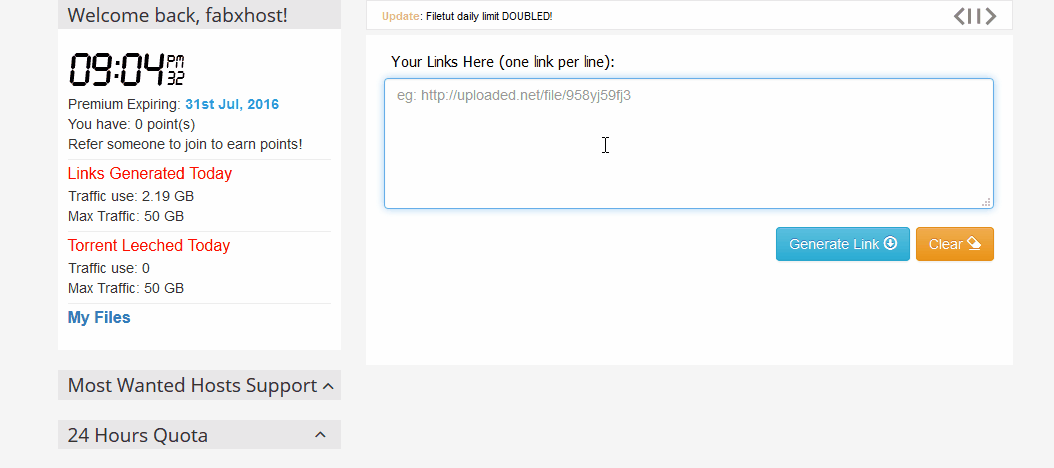Viewport: 1054px width, 468px height.
Task: Collapse Most Wanted Hosts Support chevron
Action: coord(329,385)
